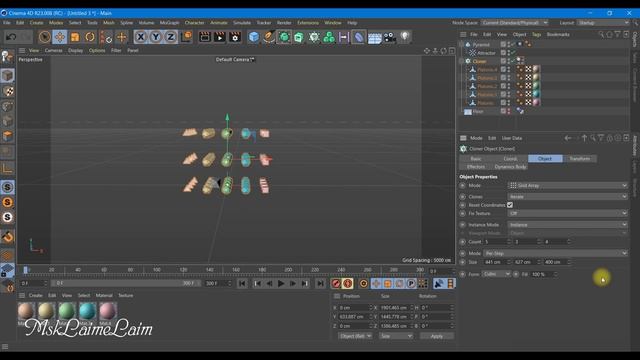Image resolution: width=640 pixels, height=360 pixels.
Task: Click the coordinate system cube icon
Action: (x=186, y=37)
